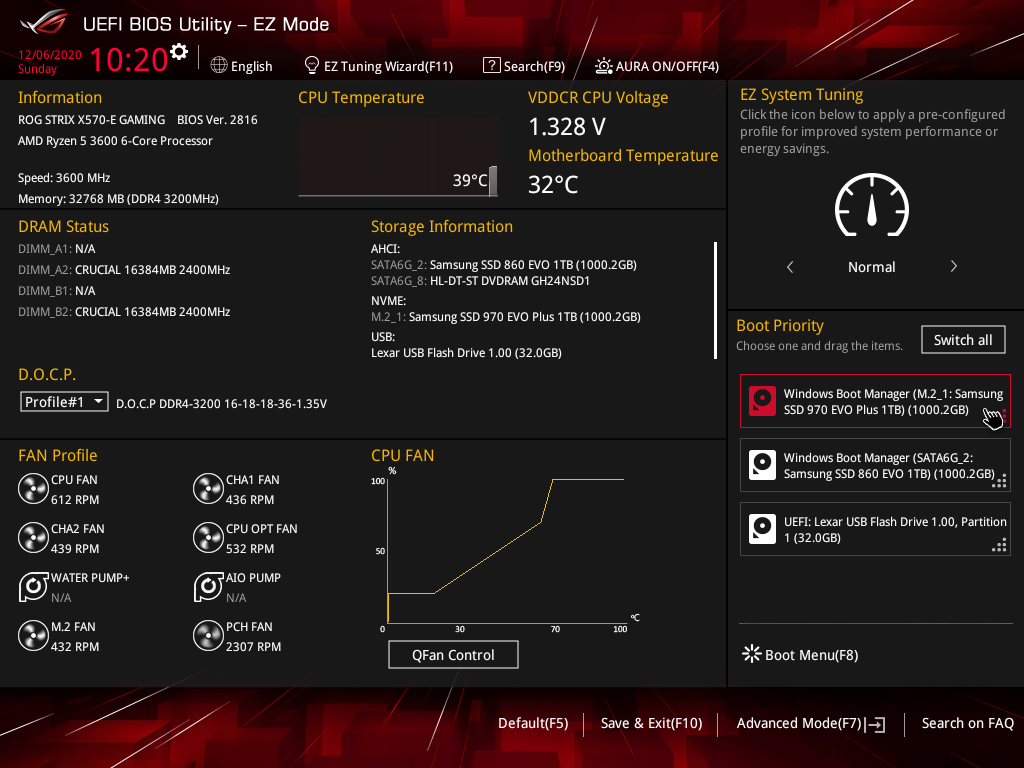Select the CHA2 FAN icon
The width and height of the screenshot is (1024, 768).
click(33, 538)
